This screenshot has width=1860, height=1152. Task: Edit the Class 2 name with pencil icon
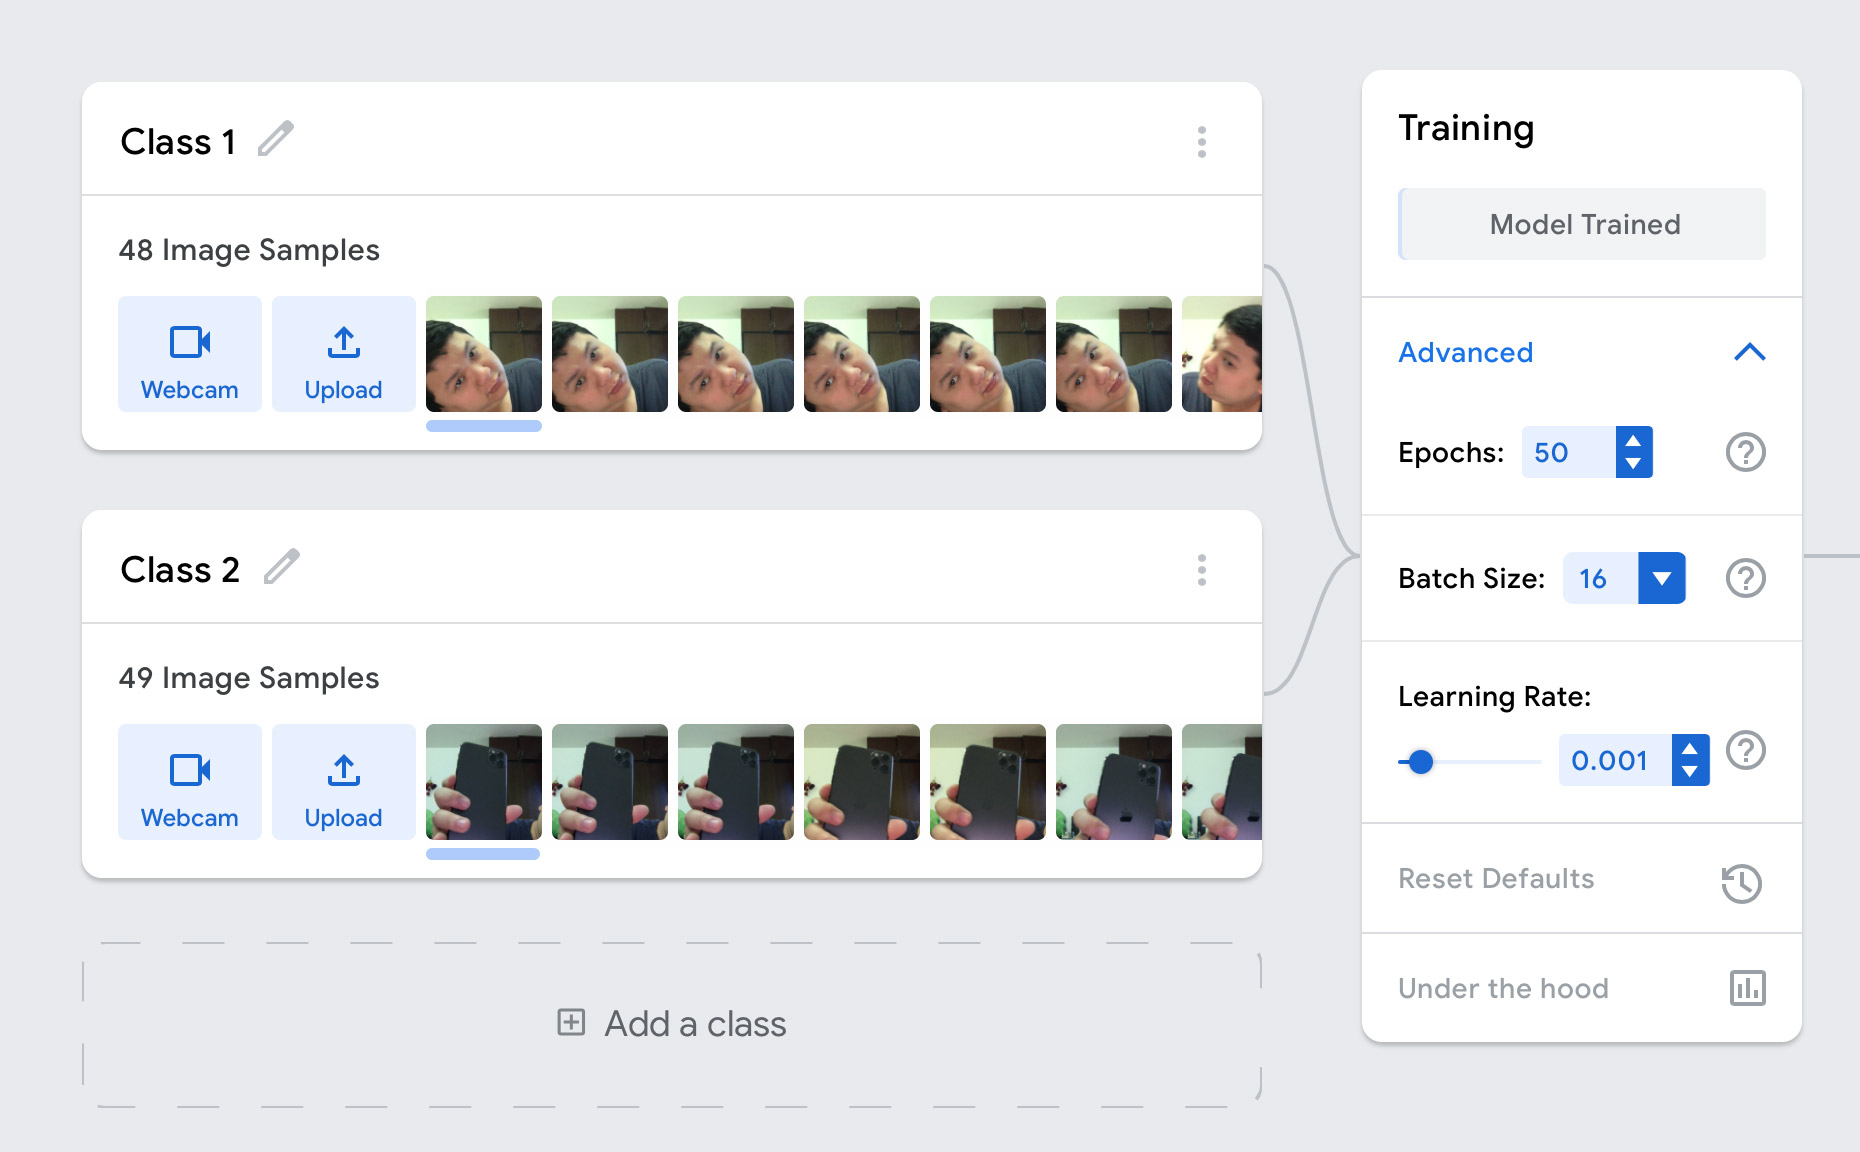click(282, 567)
